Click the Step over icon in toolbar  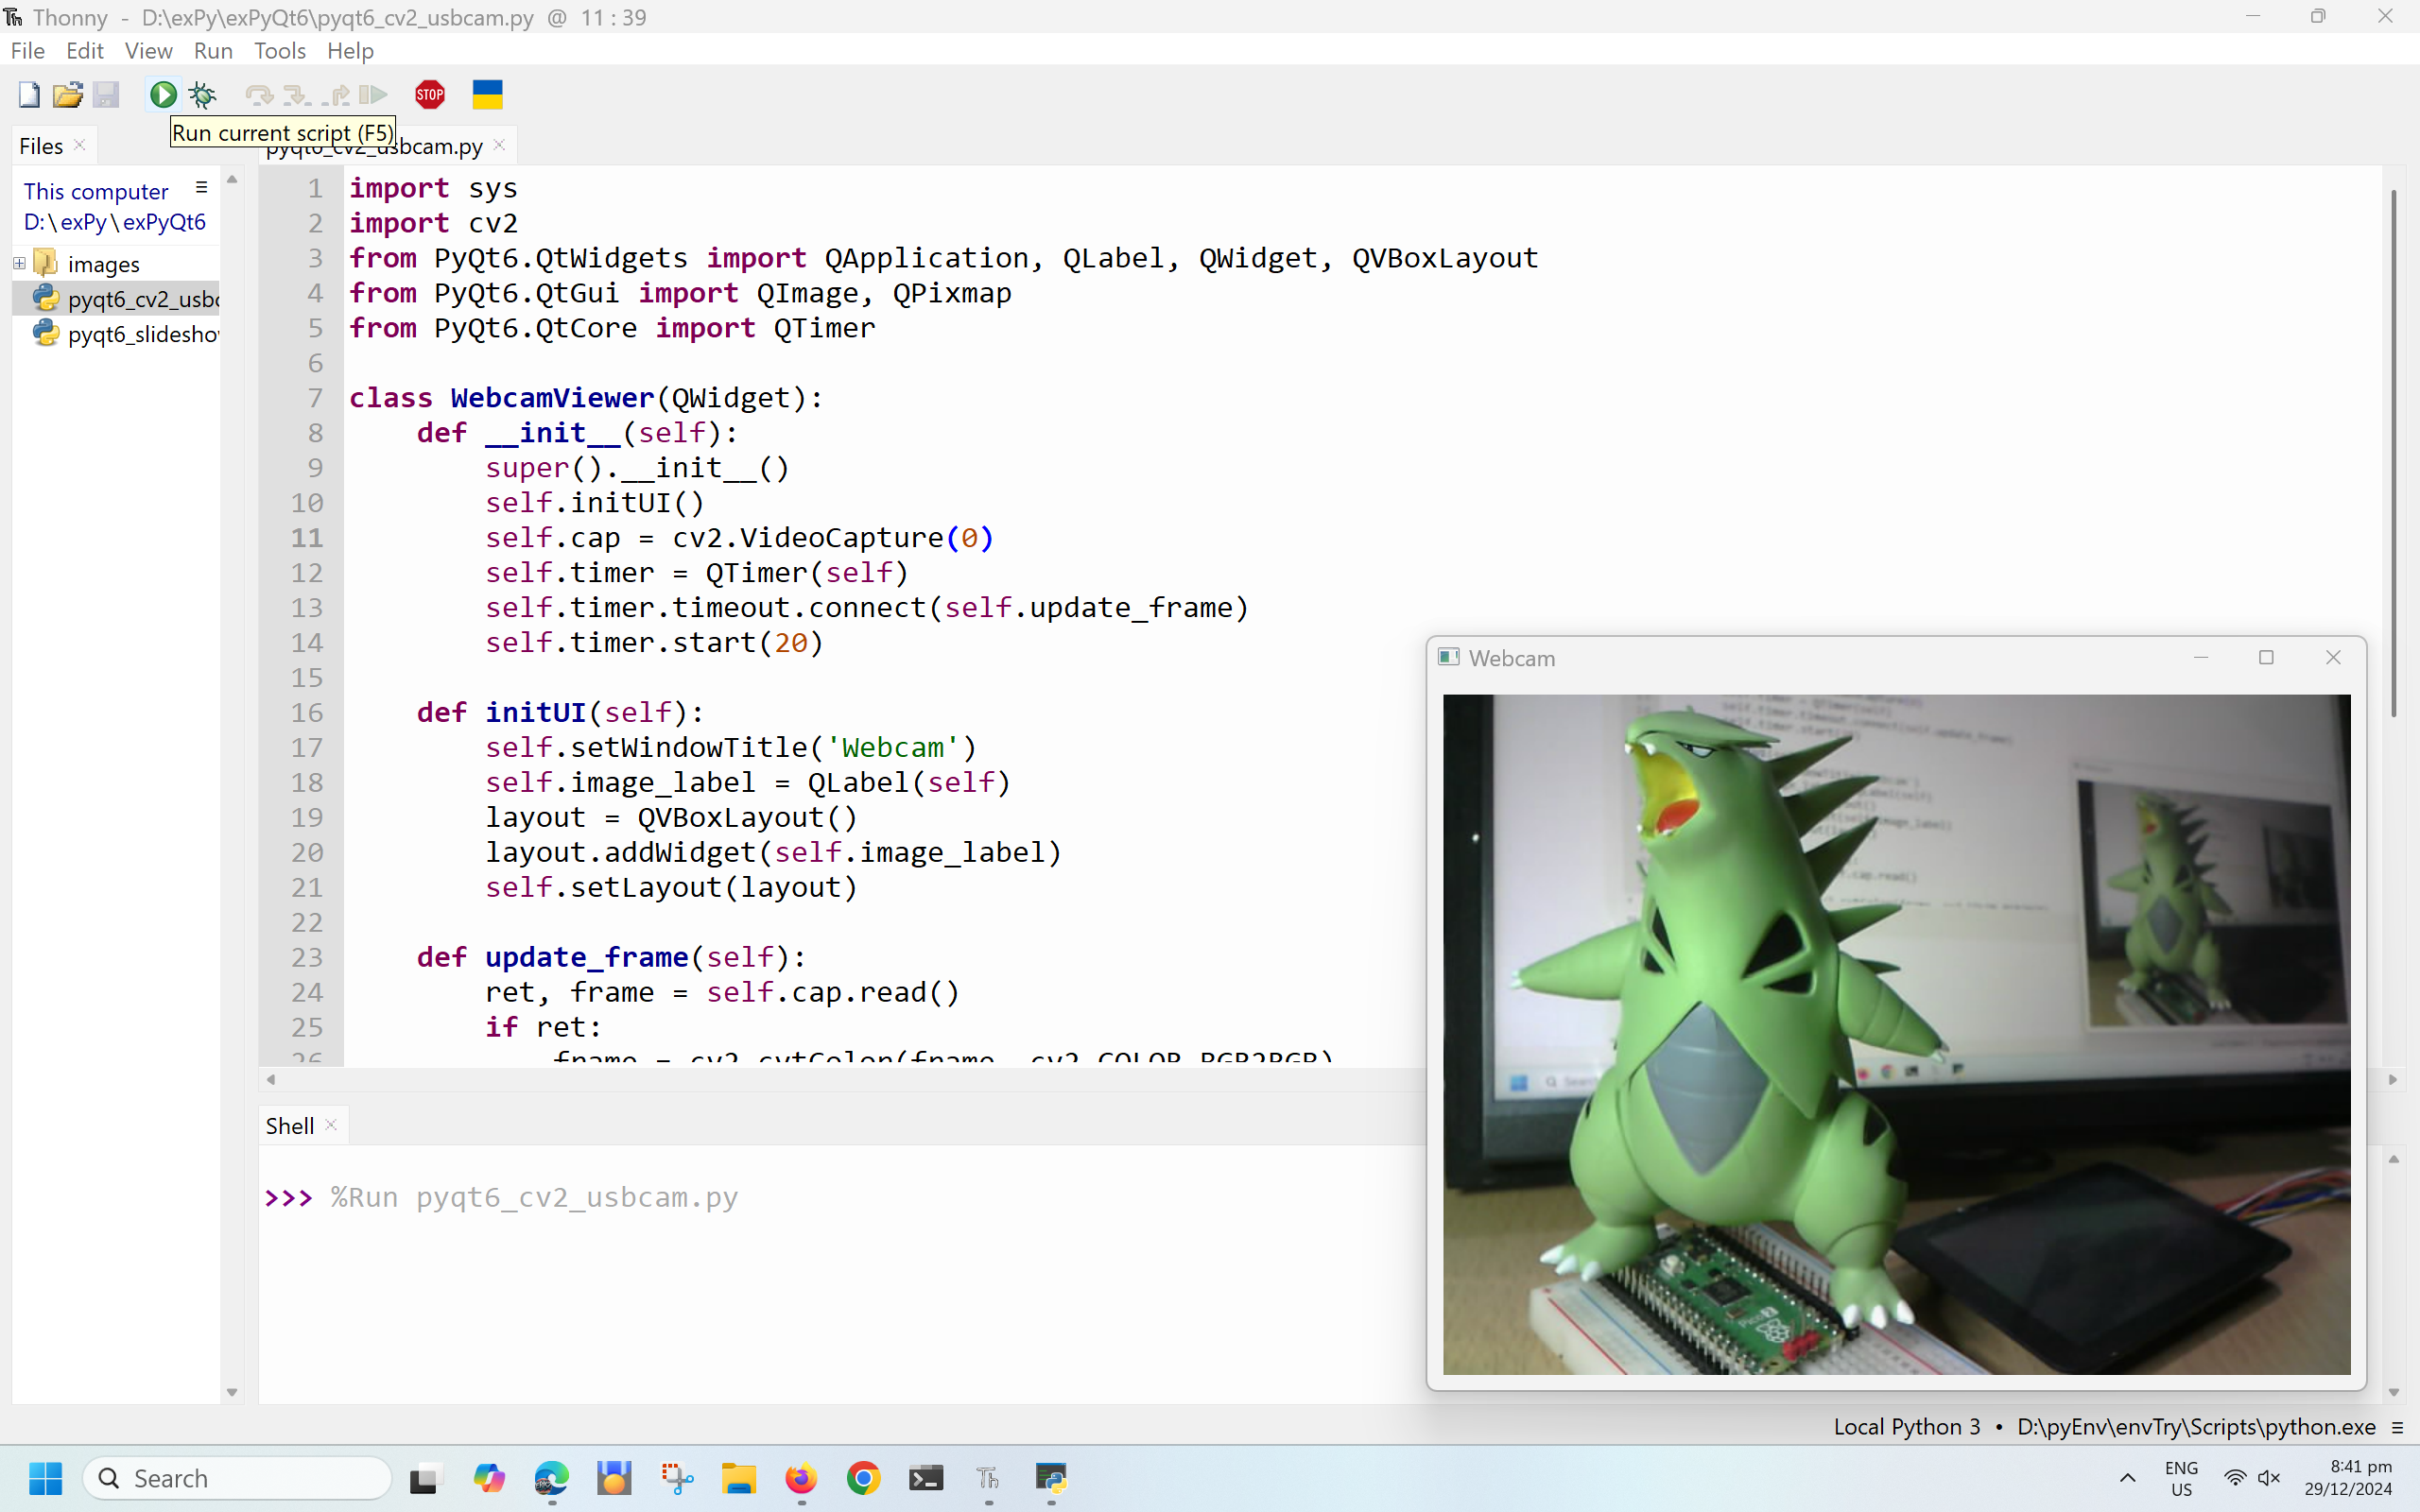coord(259,95)
